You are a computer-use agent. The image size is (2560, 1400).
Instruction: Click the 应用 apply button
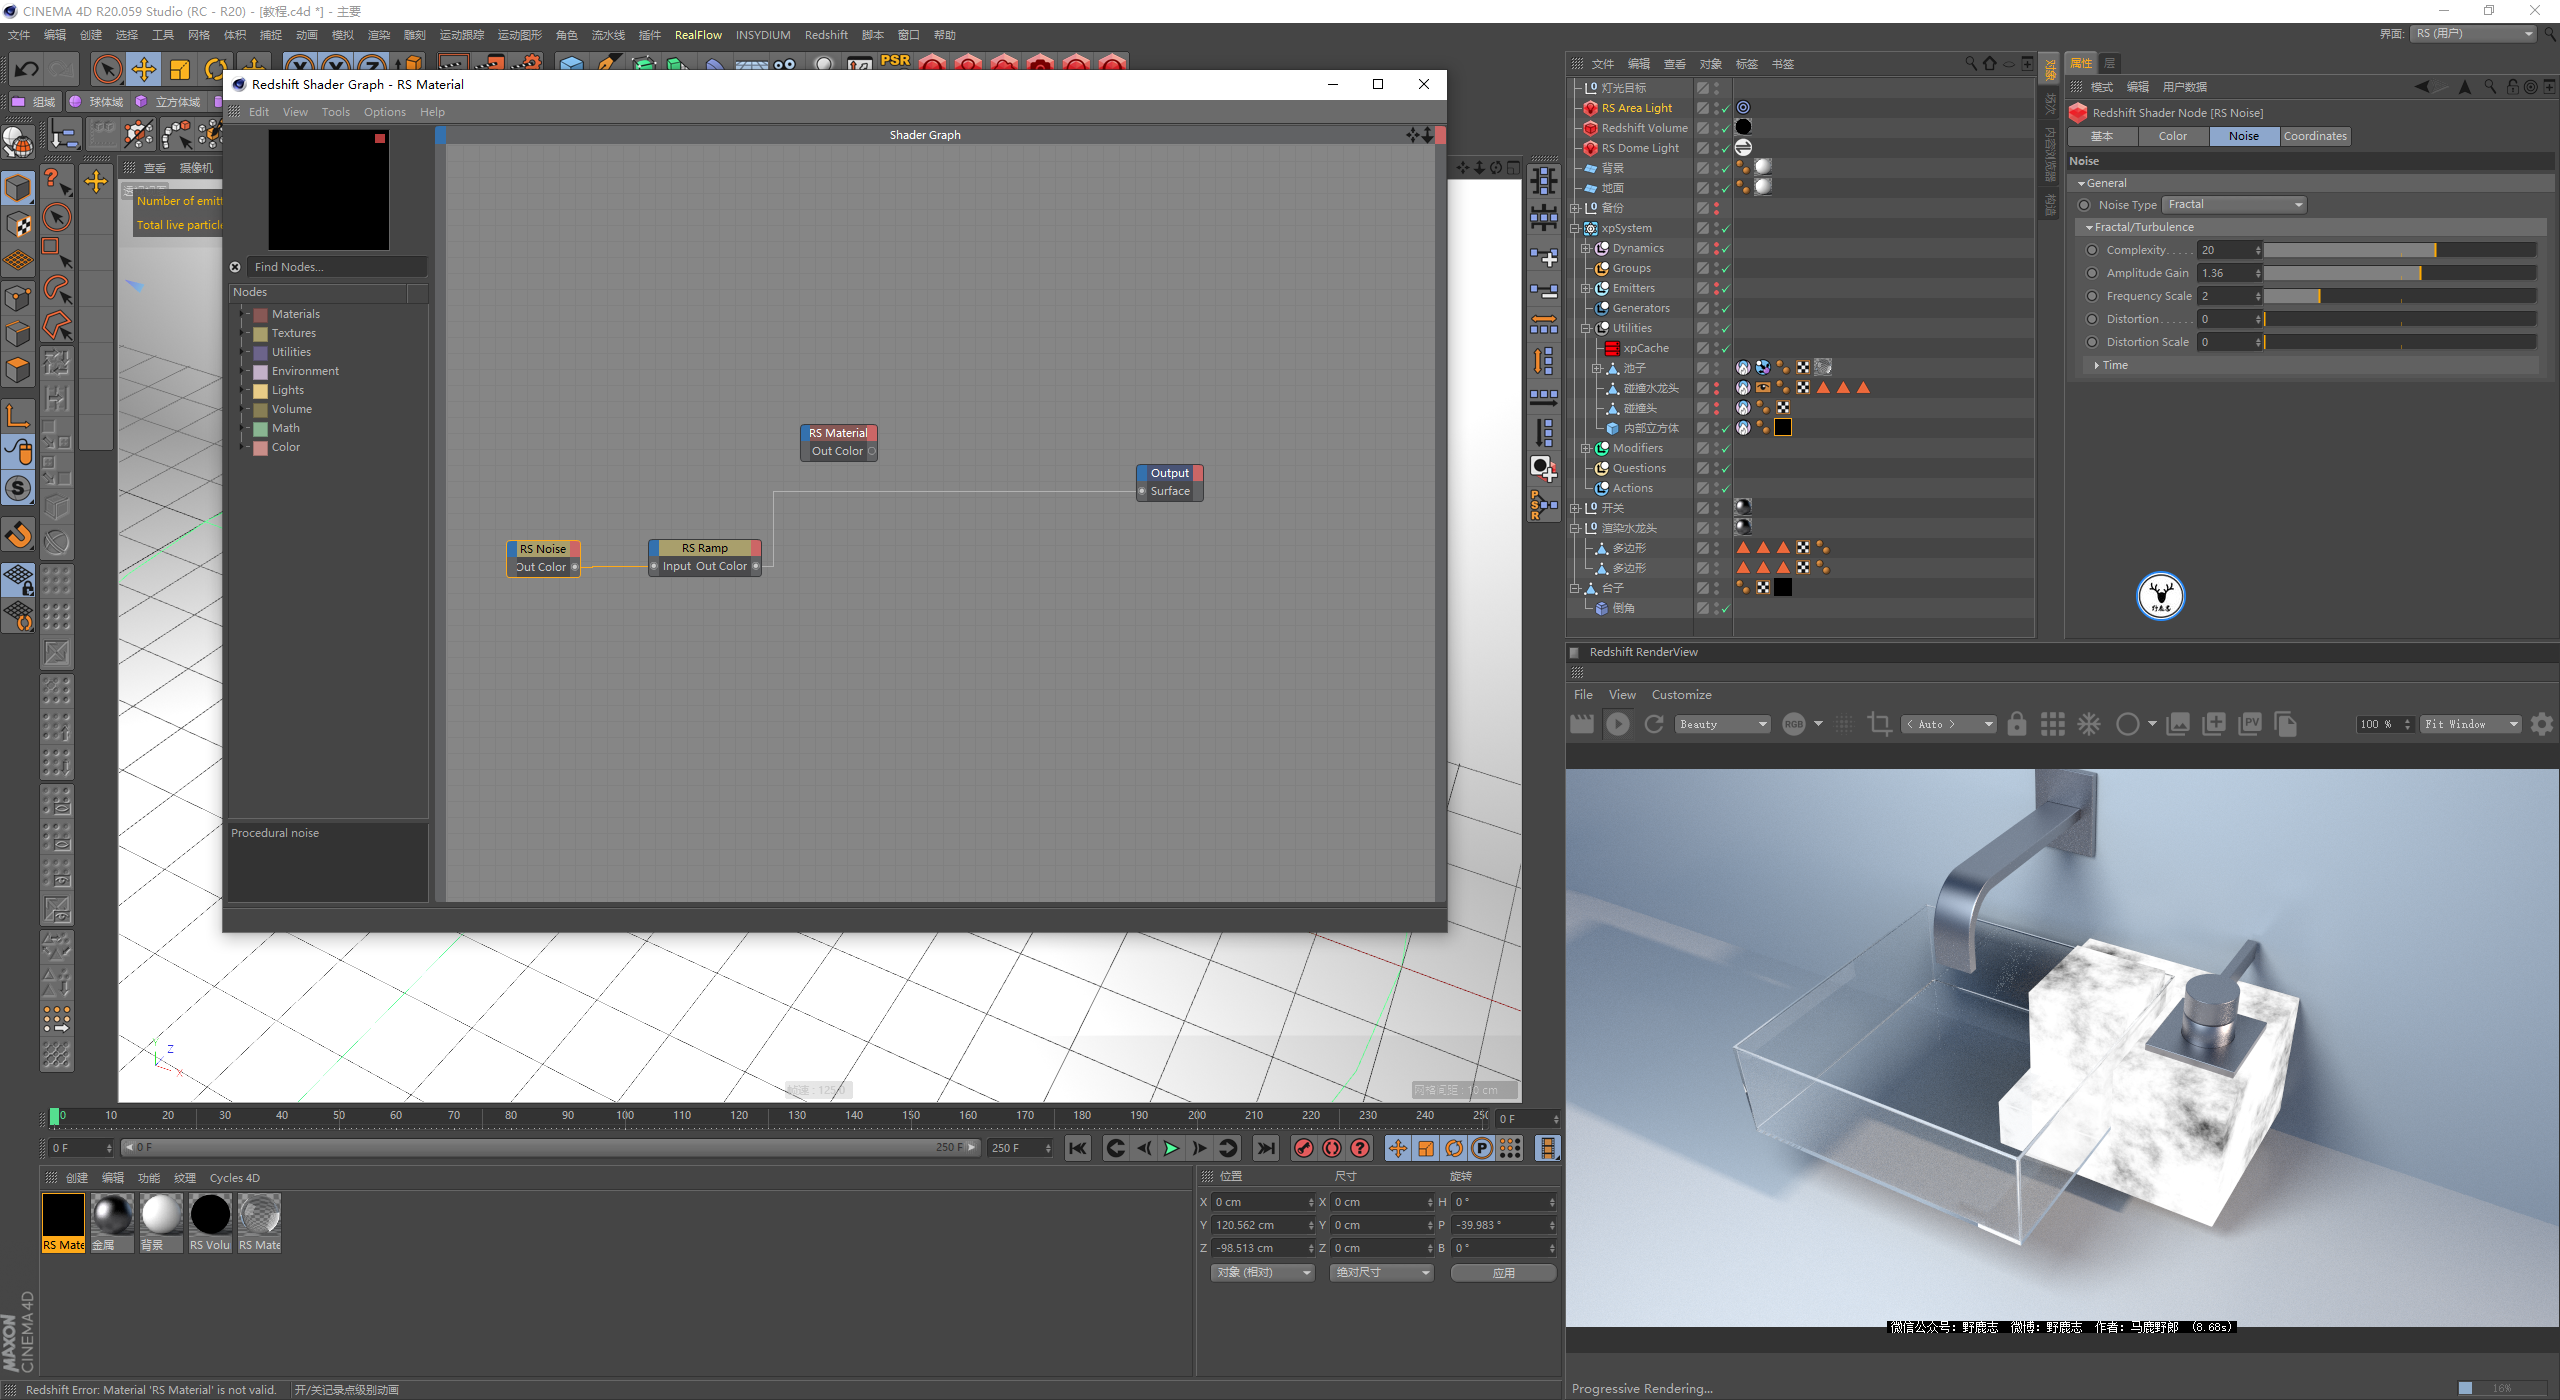click(1503, 1272)
